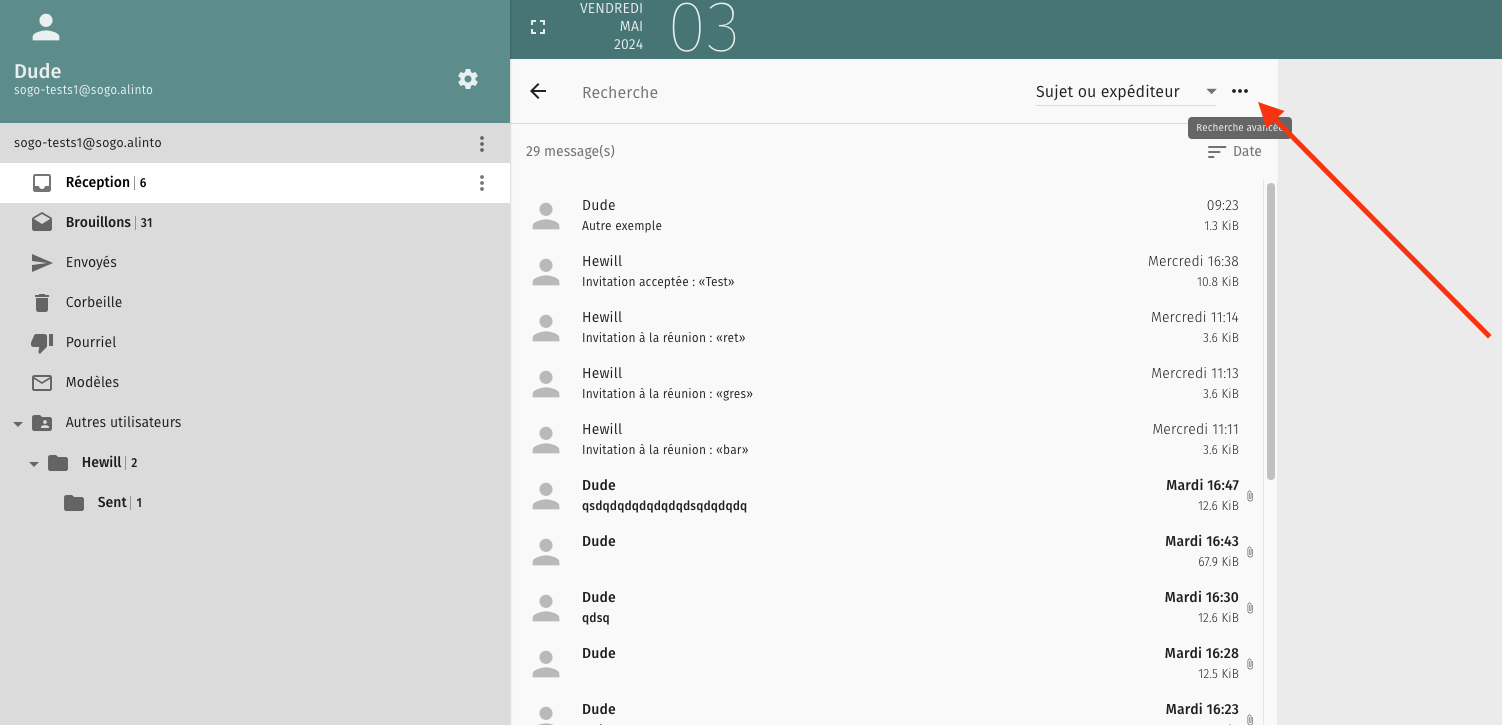Image resolution: width=1502 pixels, height=725 pixels.
Task: Collapse the Autres utilisateurs tree
Action: coord(18,423)
